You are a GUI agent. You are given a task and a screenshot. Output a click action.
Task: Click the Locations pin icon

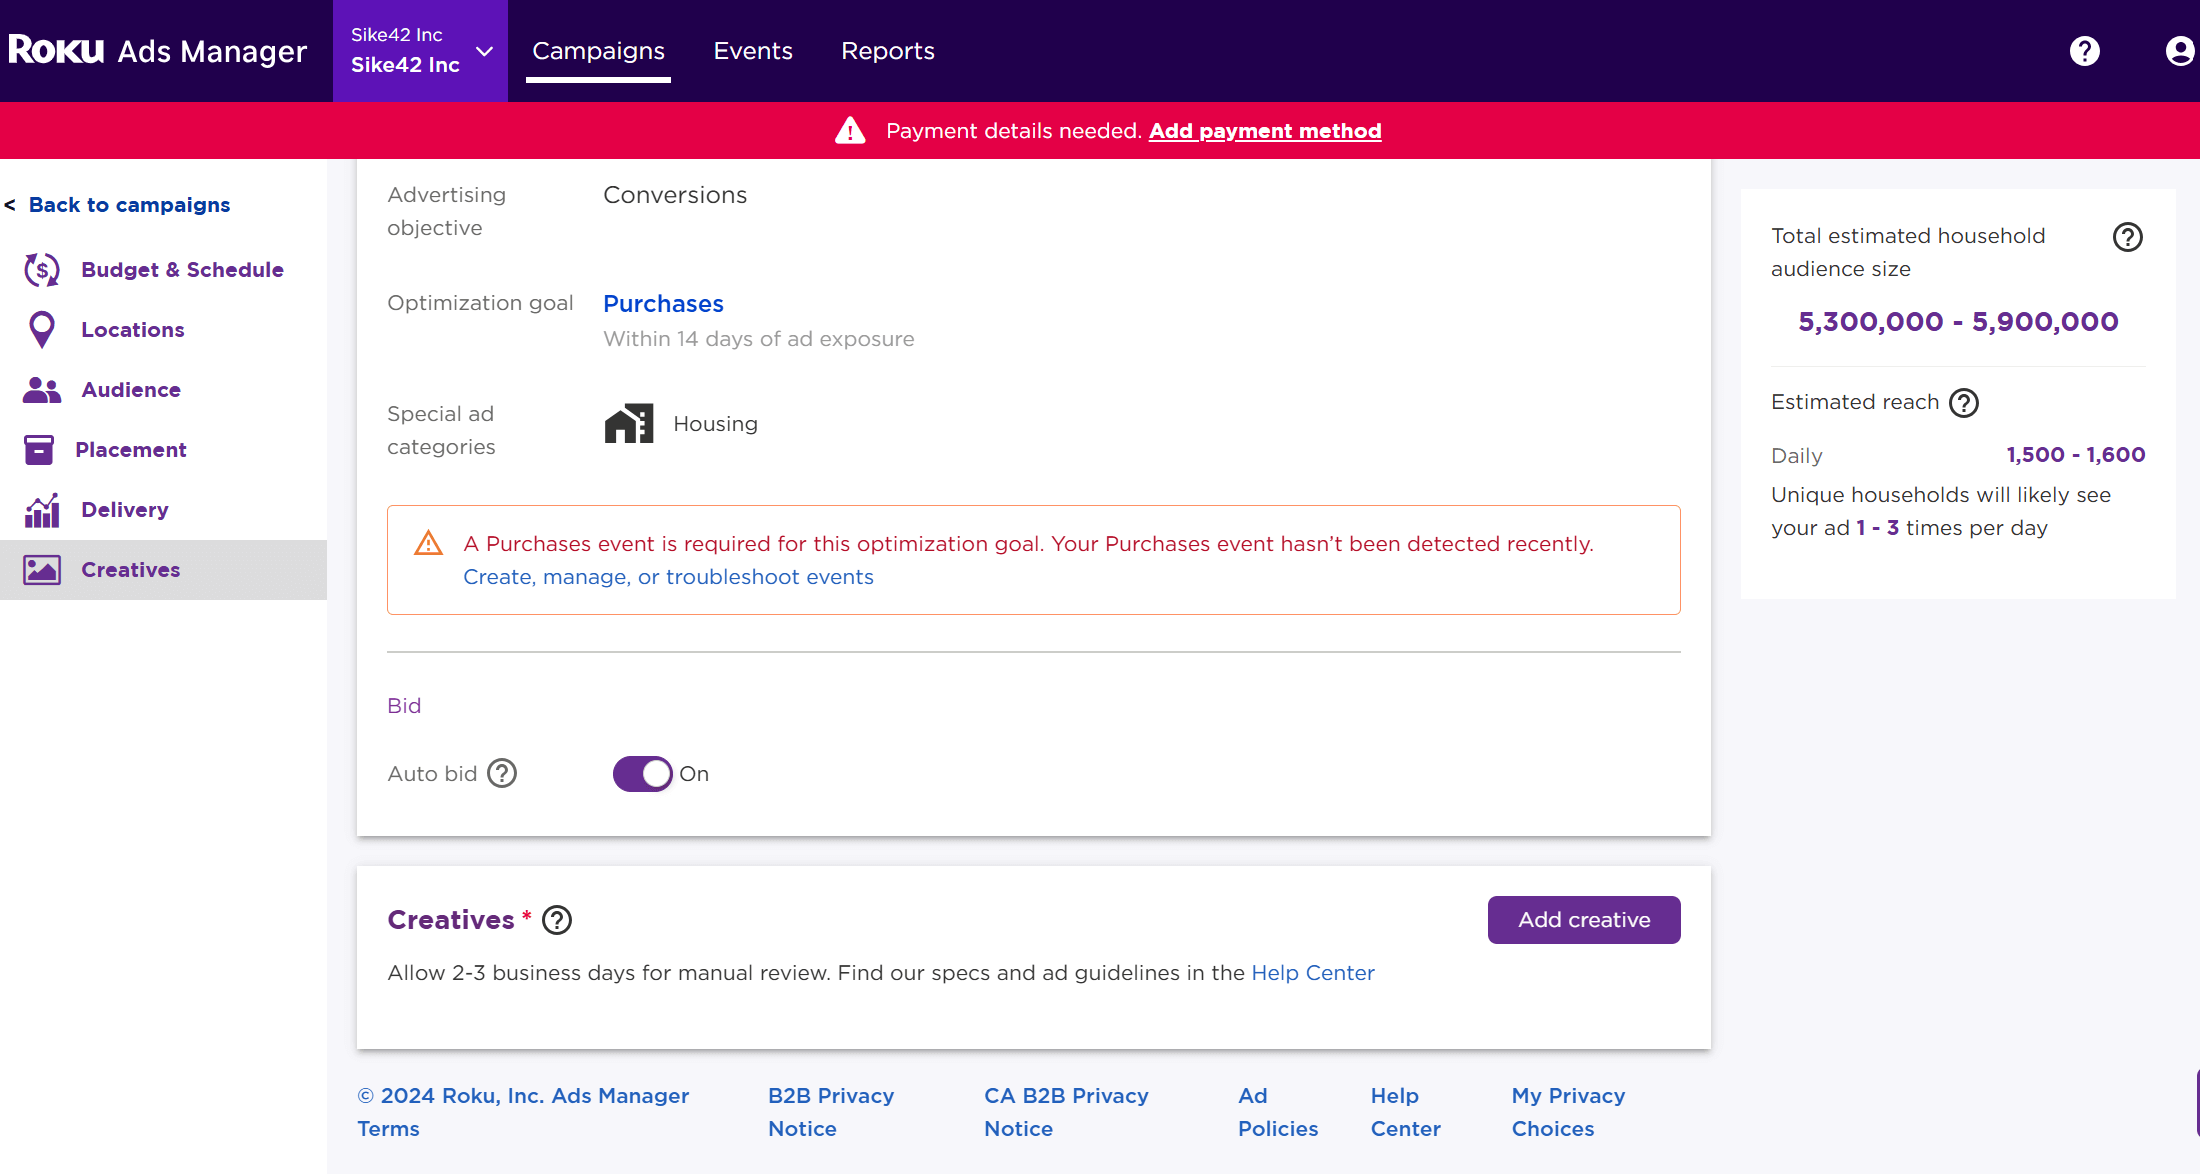pyautogui.click(x=42, y=330)
